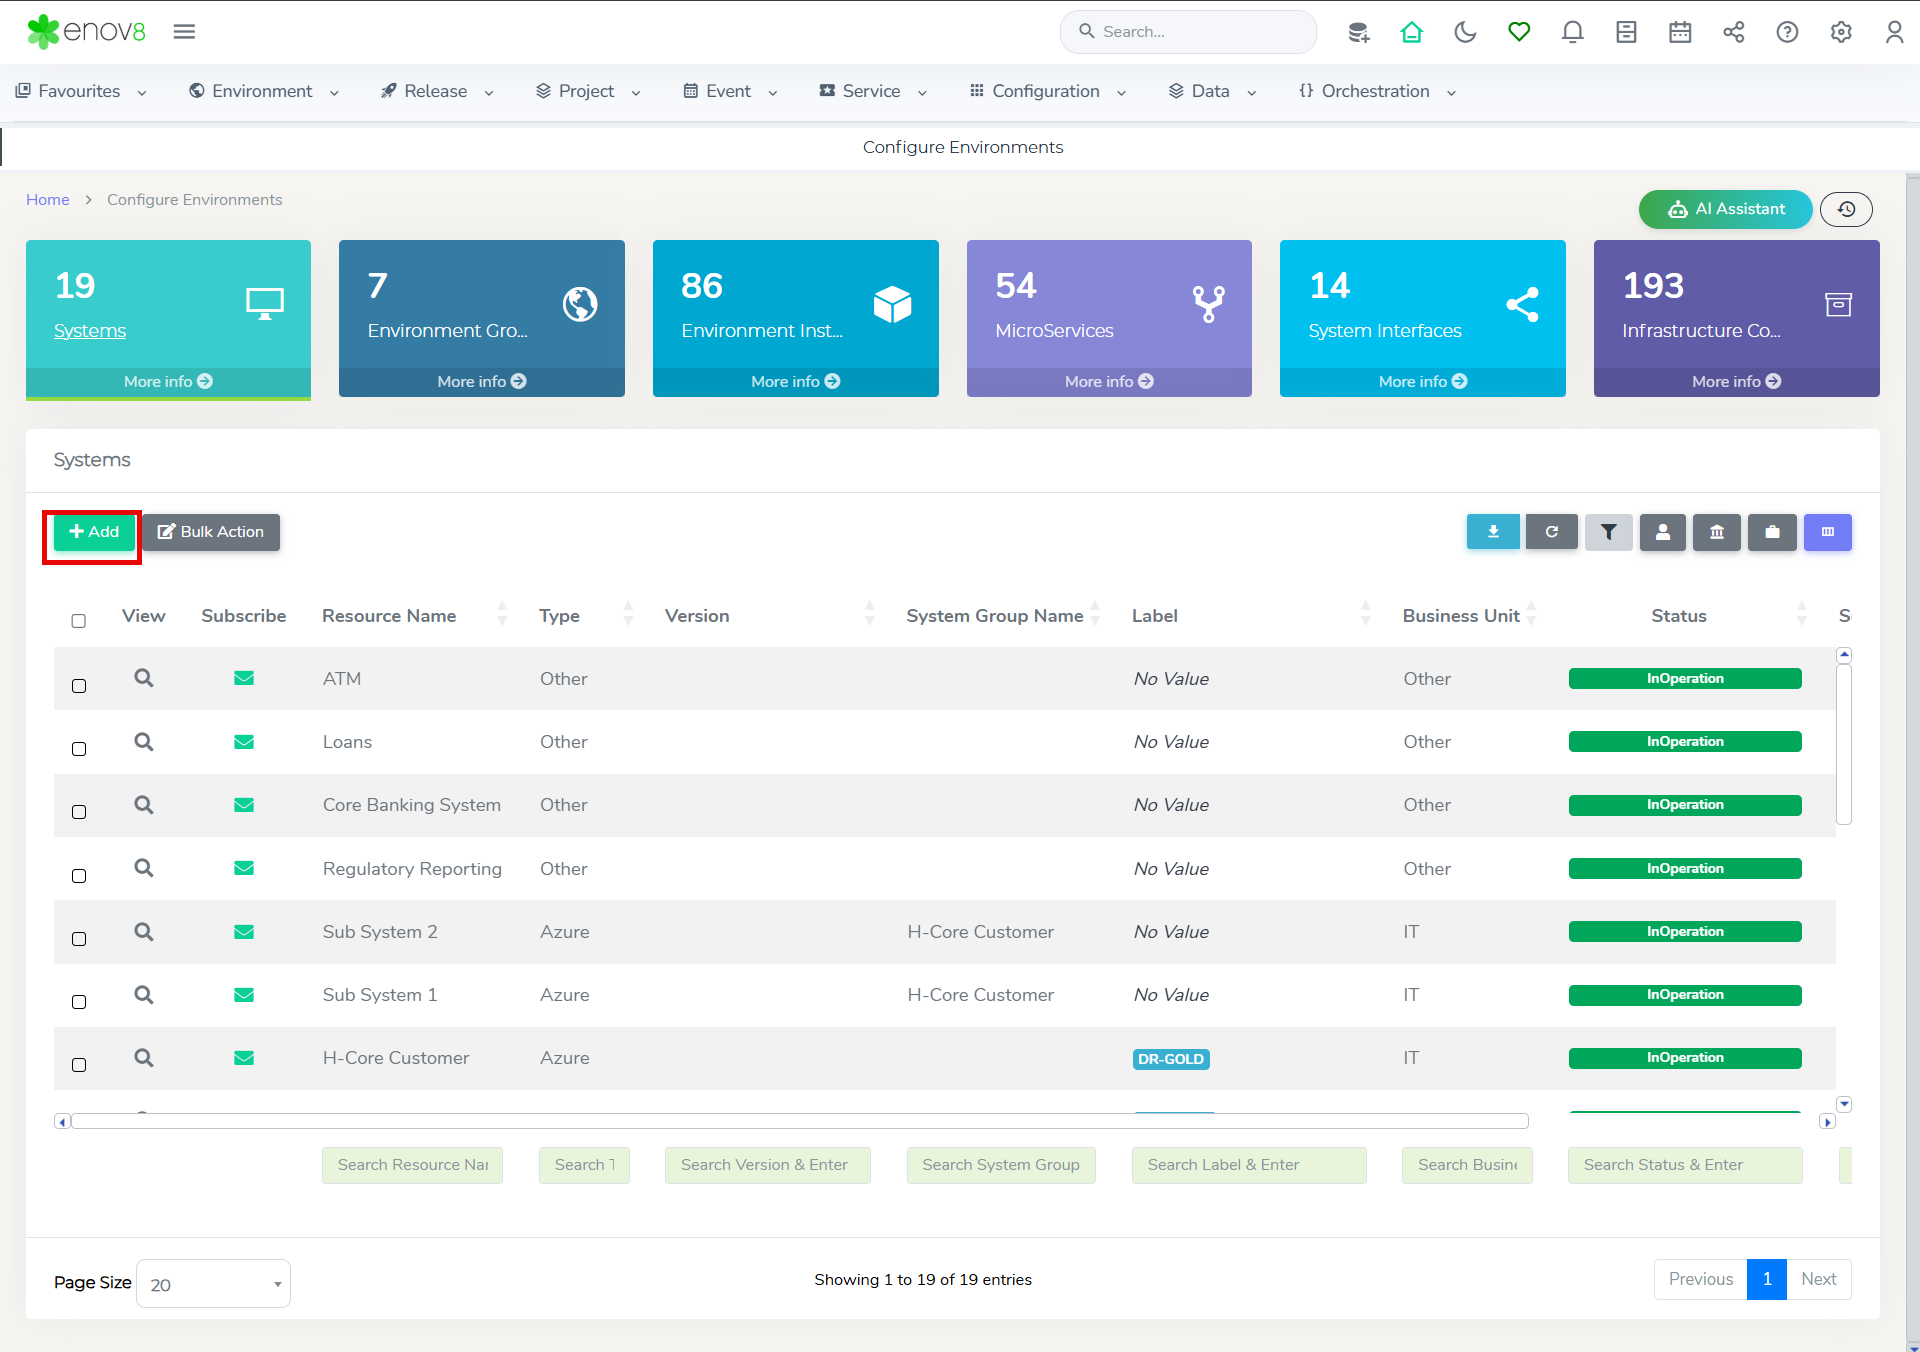
Task: Open the notifications bell icon
Action: (1572, 32)
